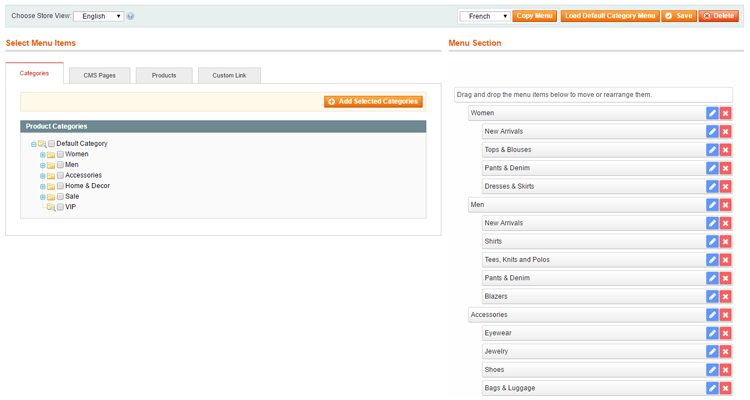Click the Home & Decor label

pyautogui.click(x=88, y=186)
